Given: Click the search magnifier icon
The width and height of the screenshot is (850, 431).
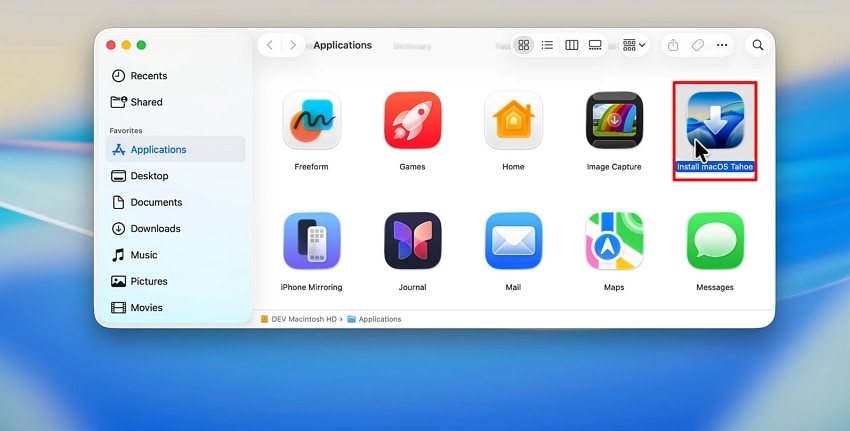Looking at the screenshot, I should coord(758,45).
